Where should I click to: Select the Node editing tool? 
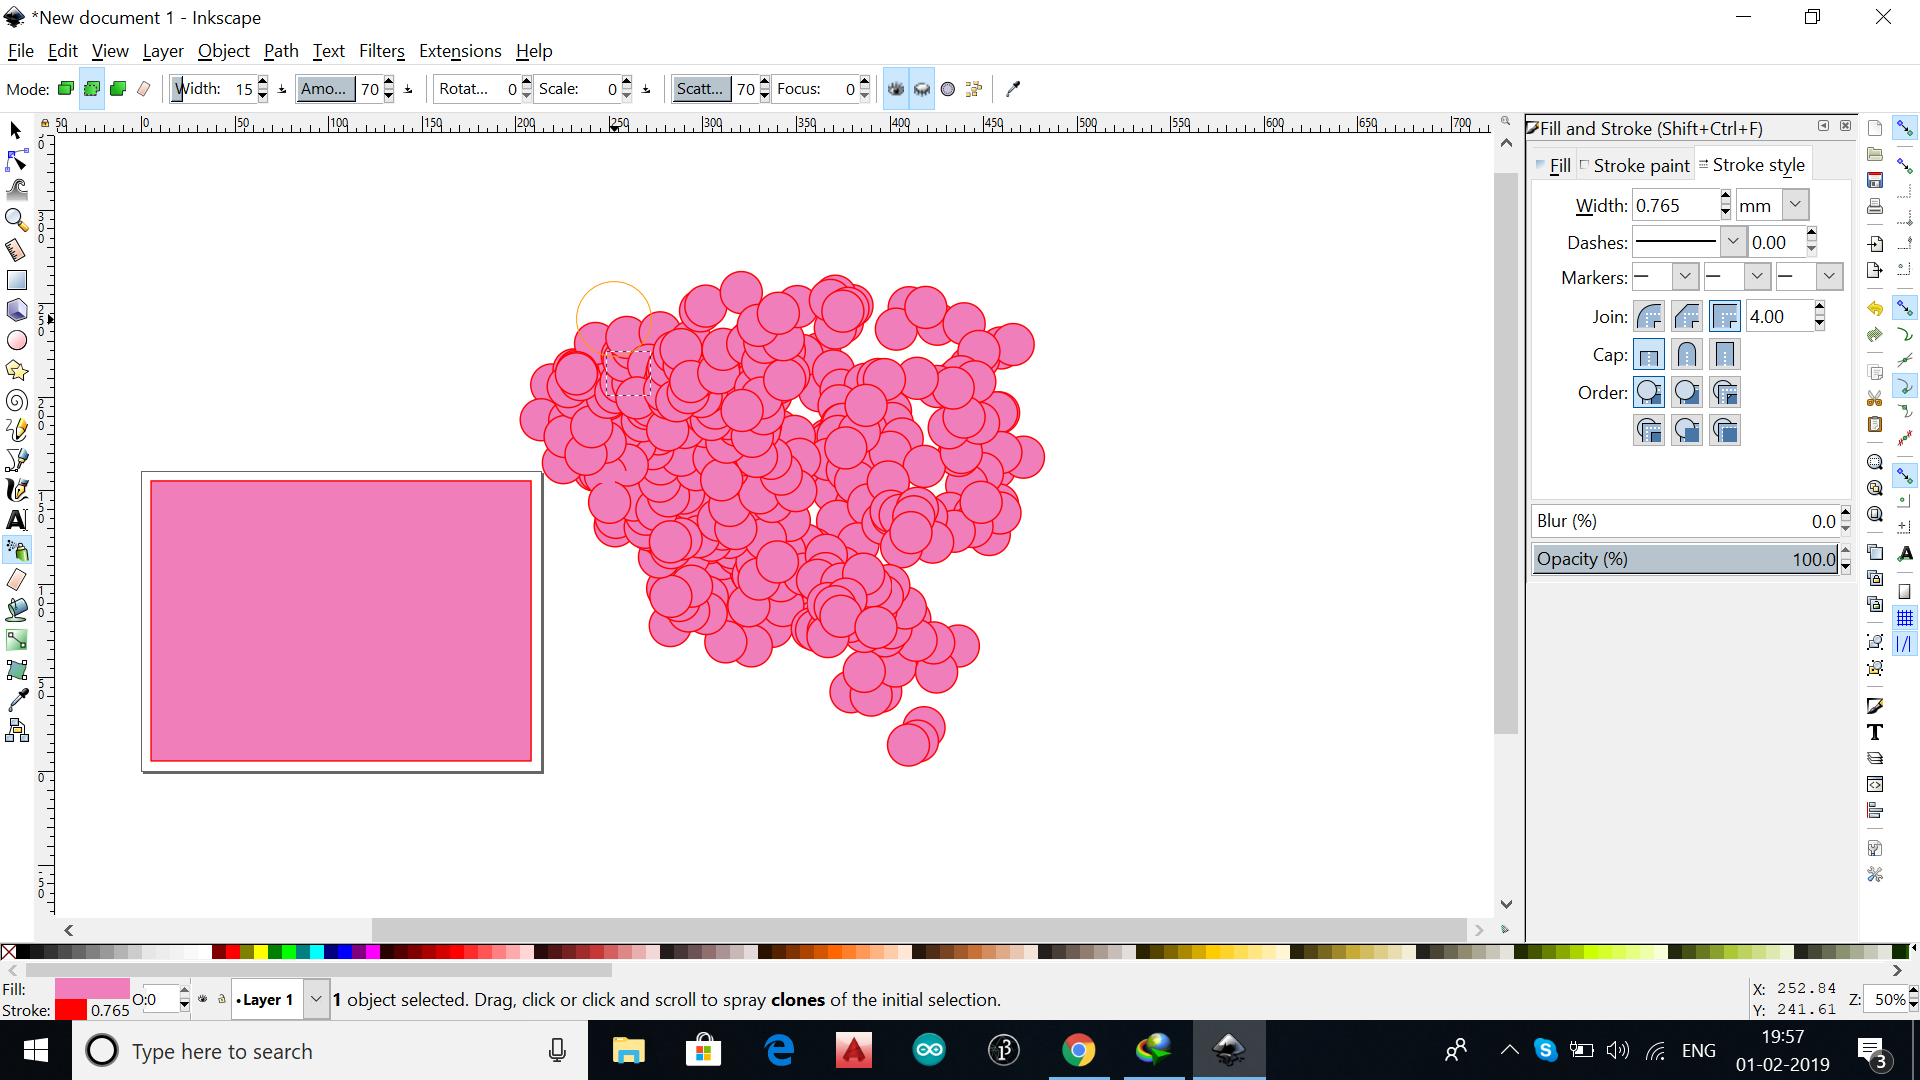[16, 160]
